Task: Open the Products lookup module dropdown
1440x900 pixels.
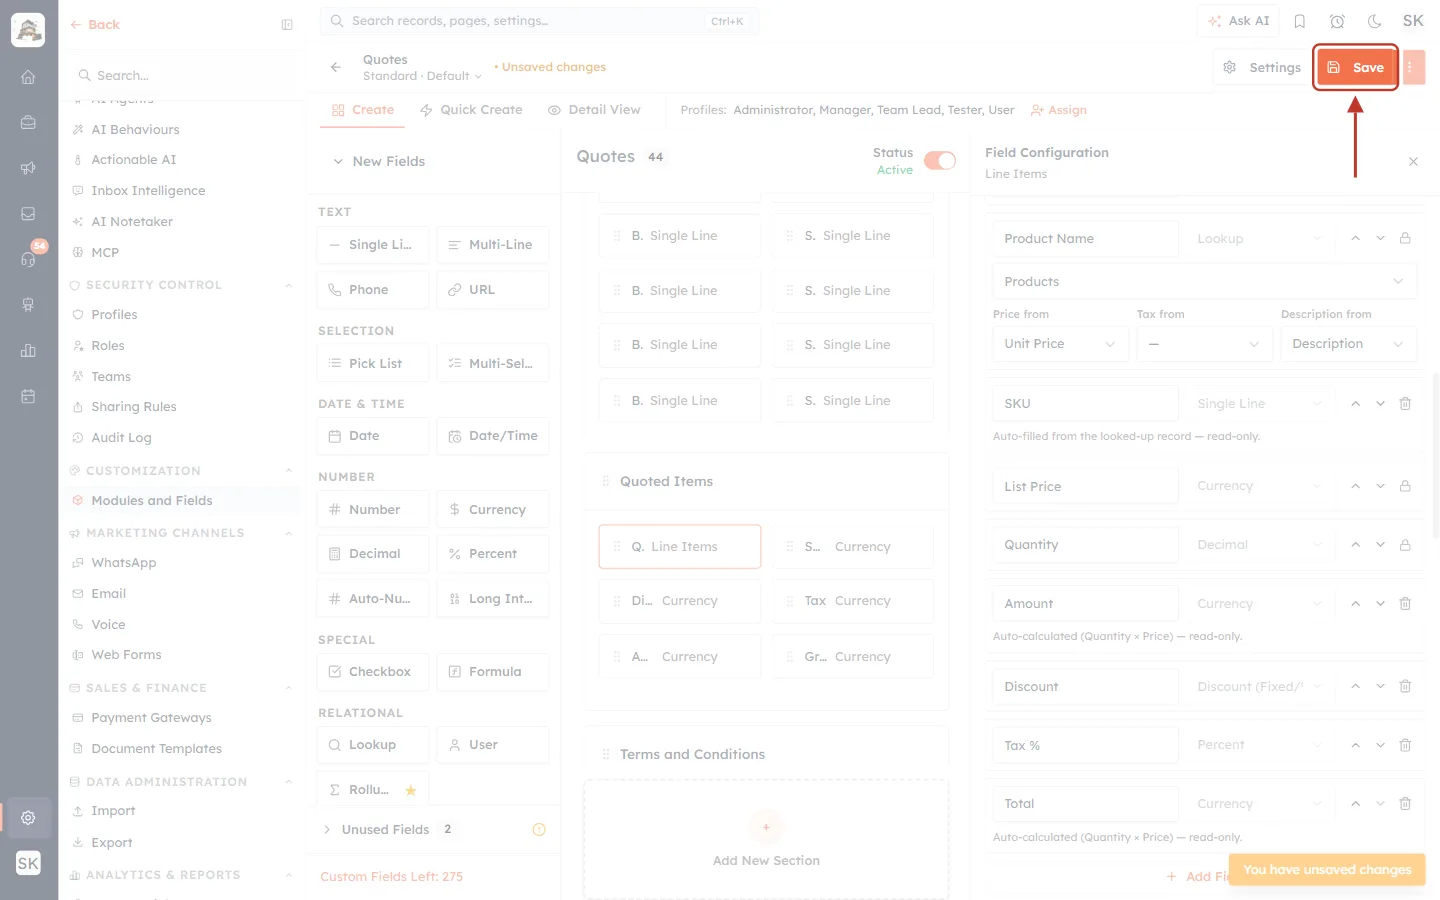Action: pyautogui.click(x=1204, y=282)
